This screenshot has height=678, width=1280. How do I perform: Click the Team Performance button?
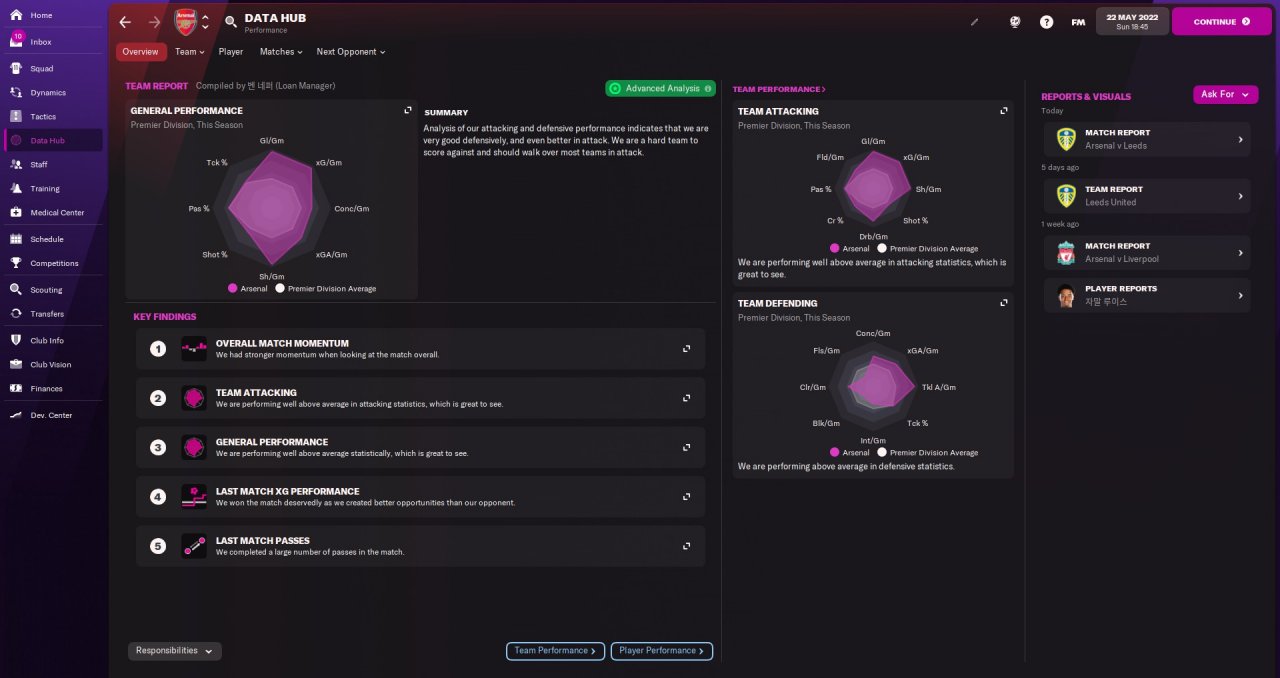click(555, 651)
